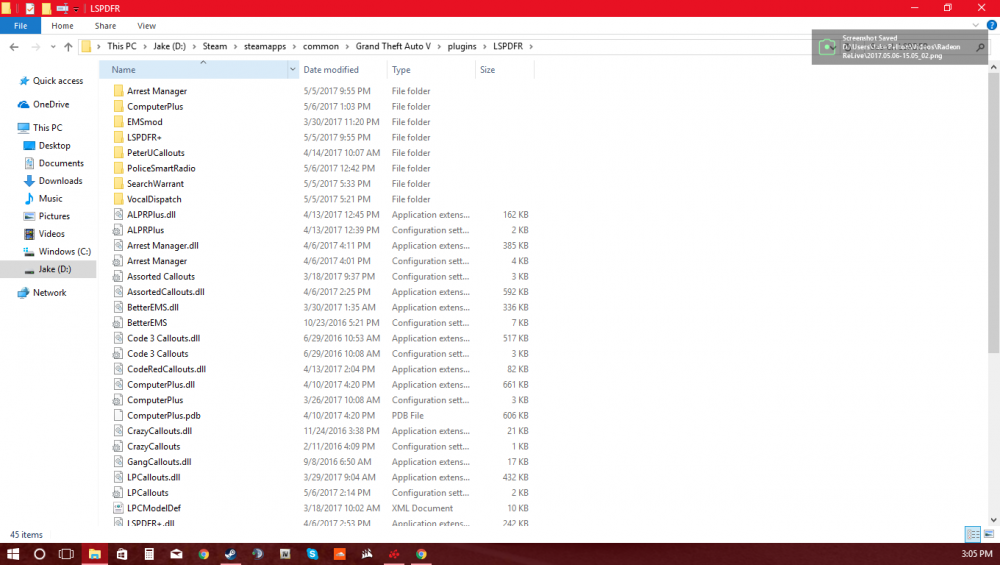Open the Share ribbon tab

coord(105,26)
